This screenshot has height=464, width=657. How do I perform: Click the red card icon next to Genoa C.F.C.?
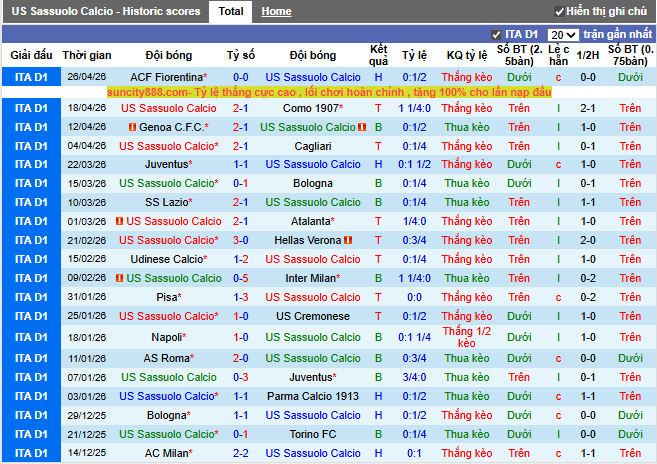(x=132, y=127)
